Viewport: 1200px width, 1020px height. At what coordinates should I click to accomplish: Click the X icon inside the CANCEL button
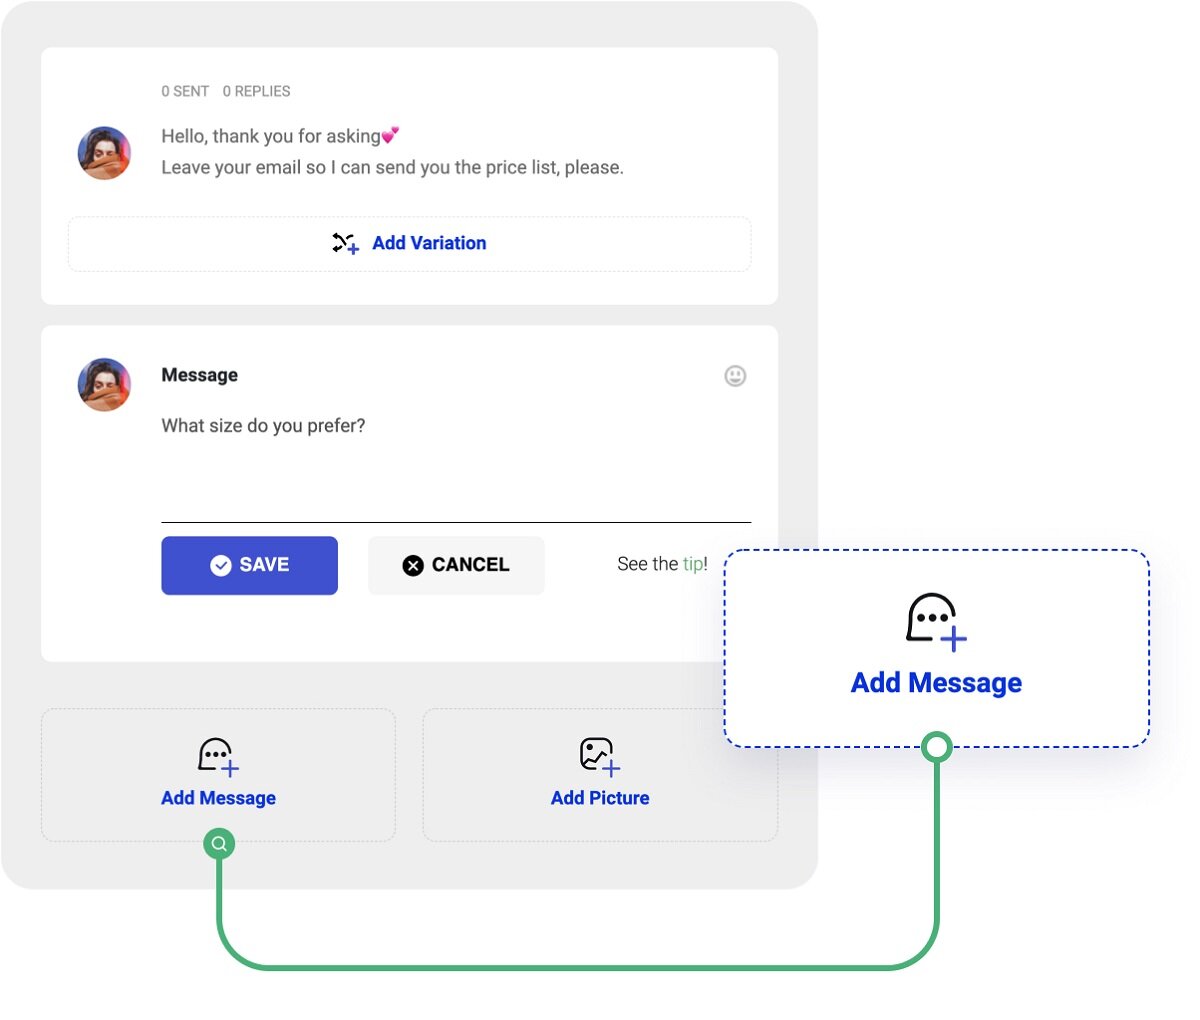click(x=413, y=566)
